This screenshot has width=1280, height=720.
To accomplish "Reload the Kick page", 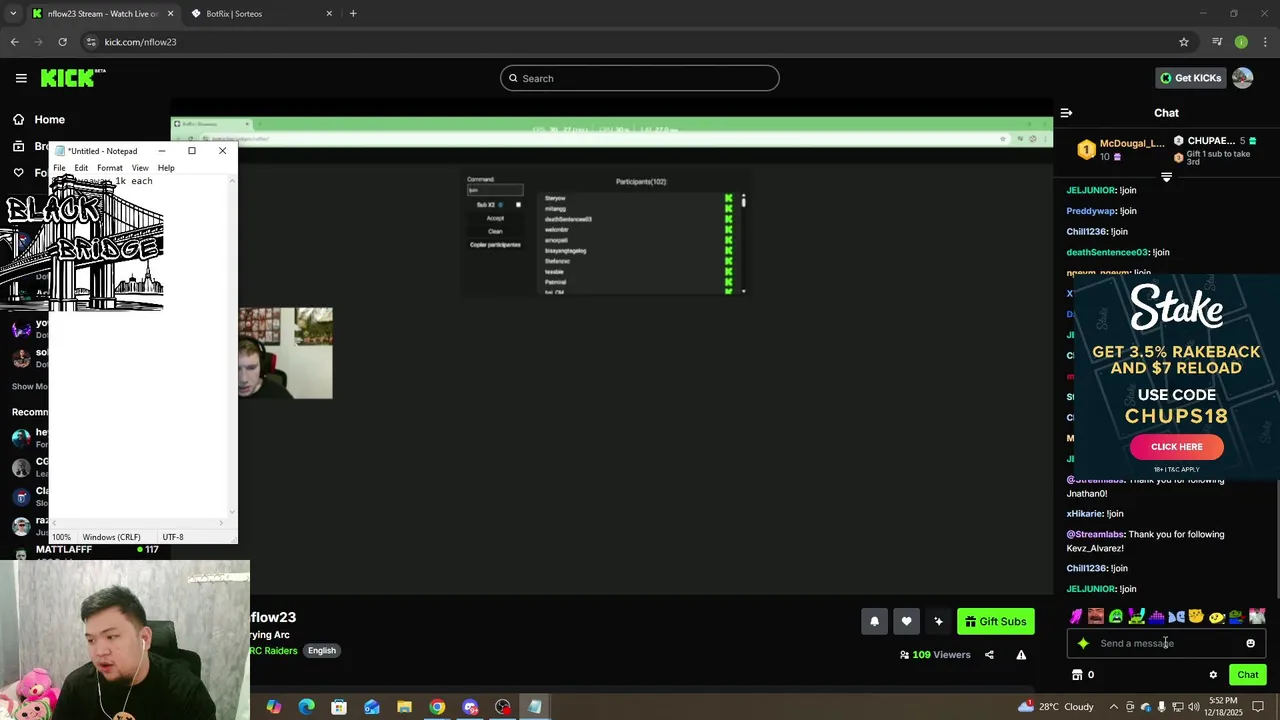I will pos(62,42).
